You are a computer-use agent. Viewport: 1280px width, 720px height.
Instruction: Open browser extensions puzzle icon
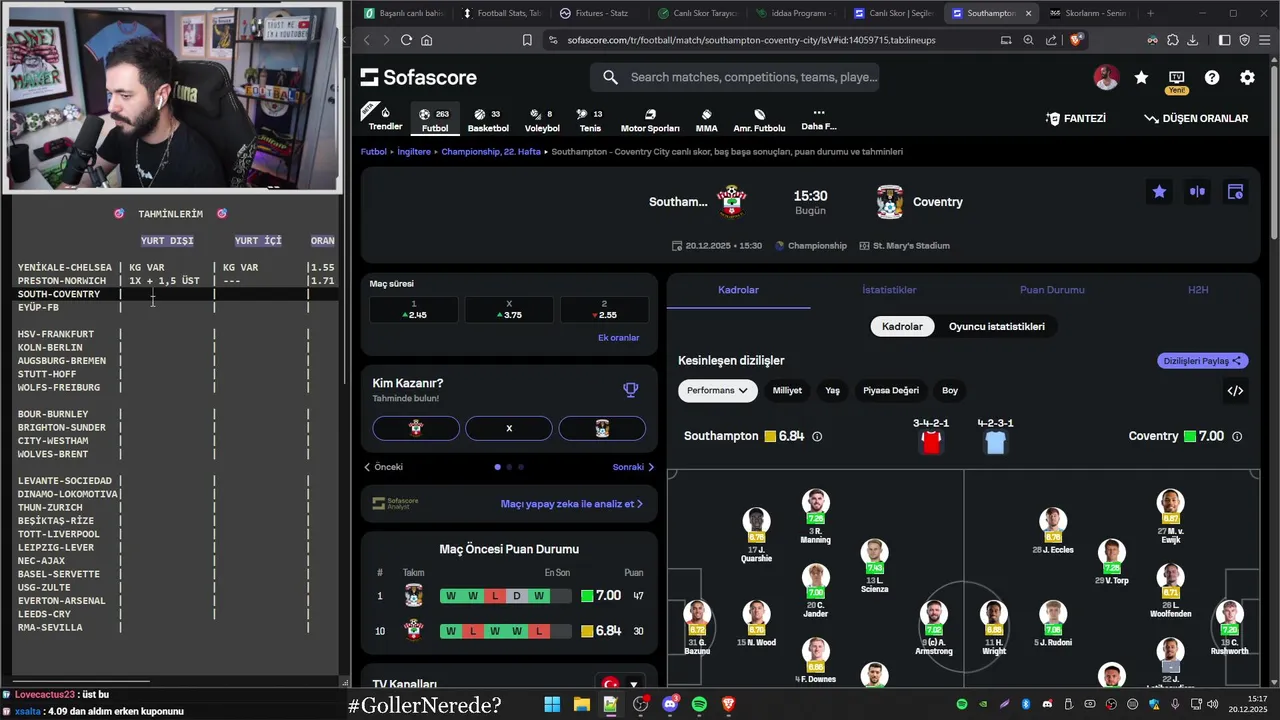[x=1173, y=40]
